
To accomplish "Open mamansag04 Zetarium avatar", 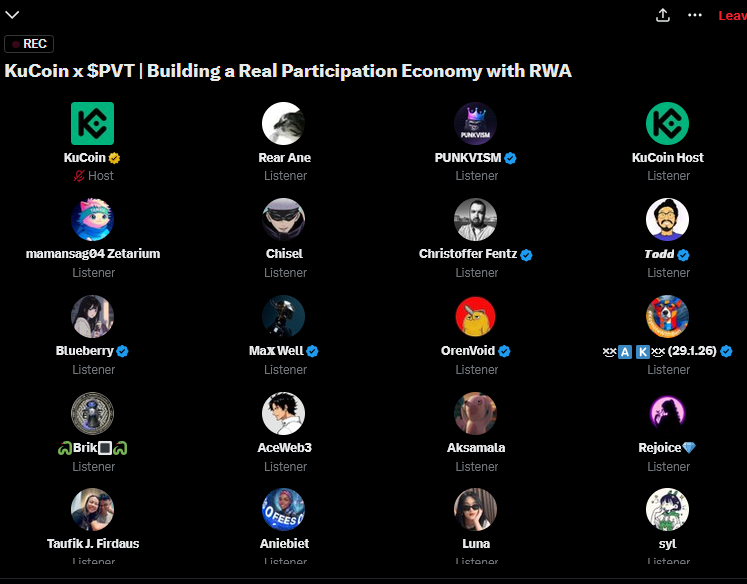I will point(92,220).
